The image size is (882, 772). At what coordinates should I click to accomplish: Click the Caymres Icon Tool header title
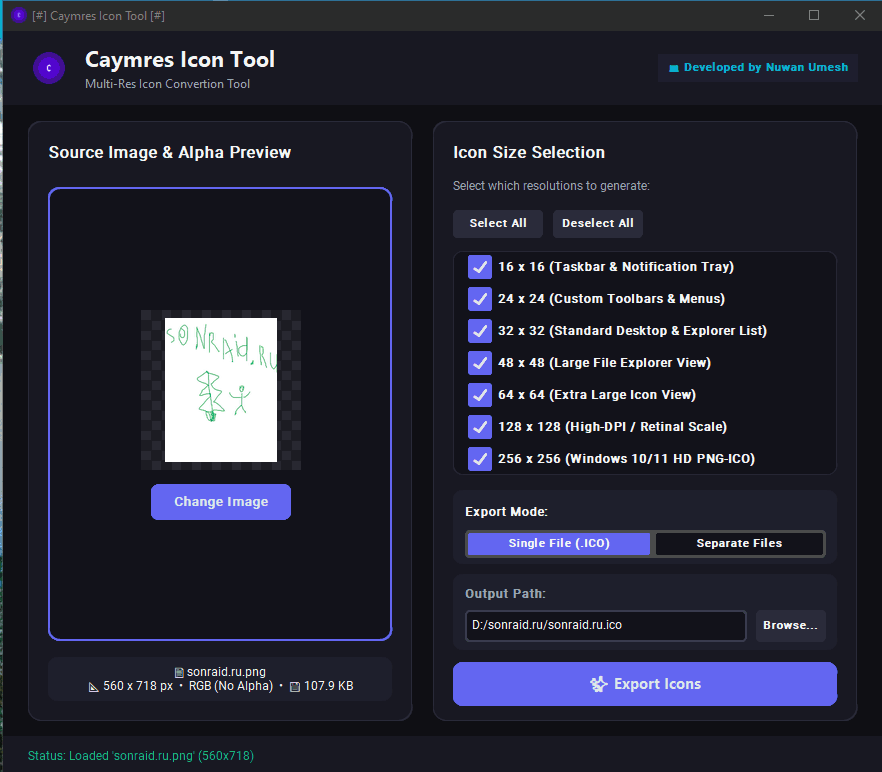pyautogui.click(x=180, y=60)
